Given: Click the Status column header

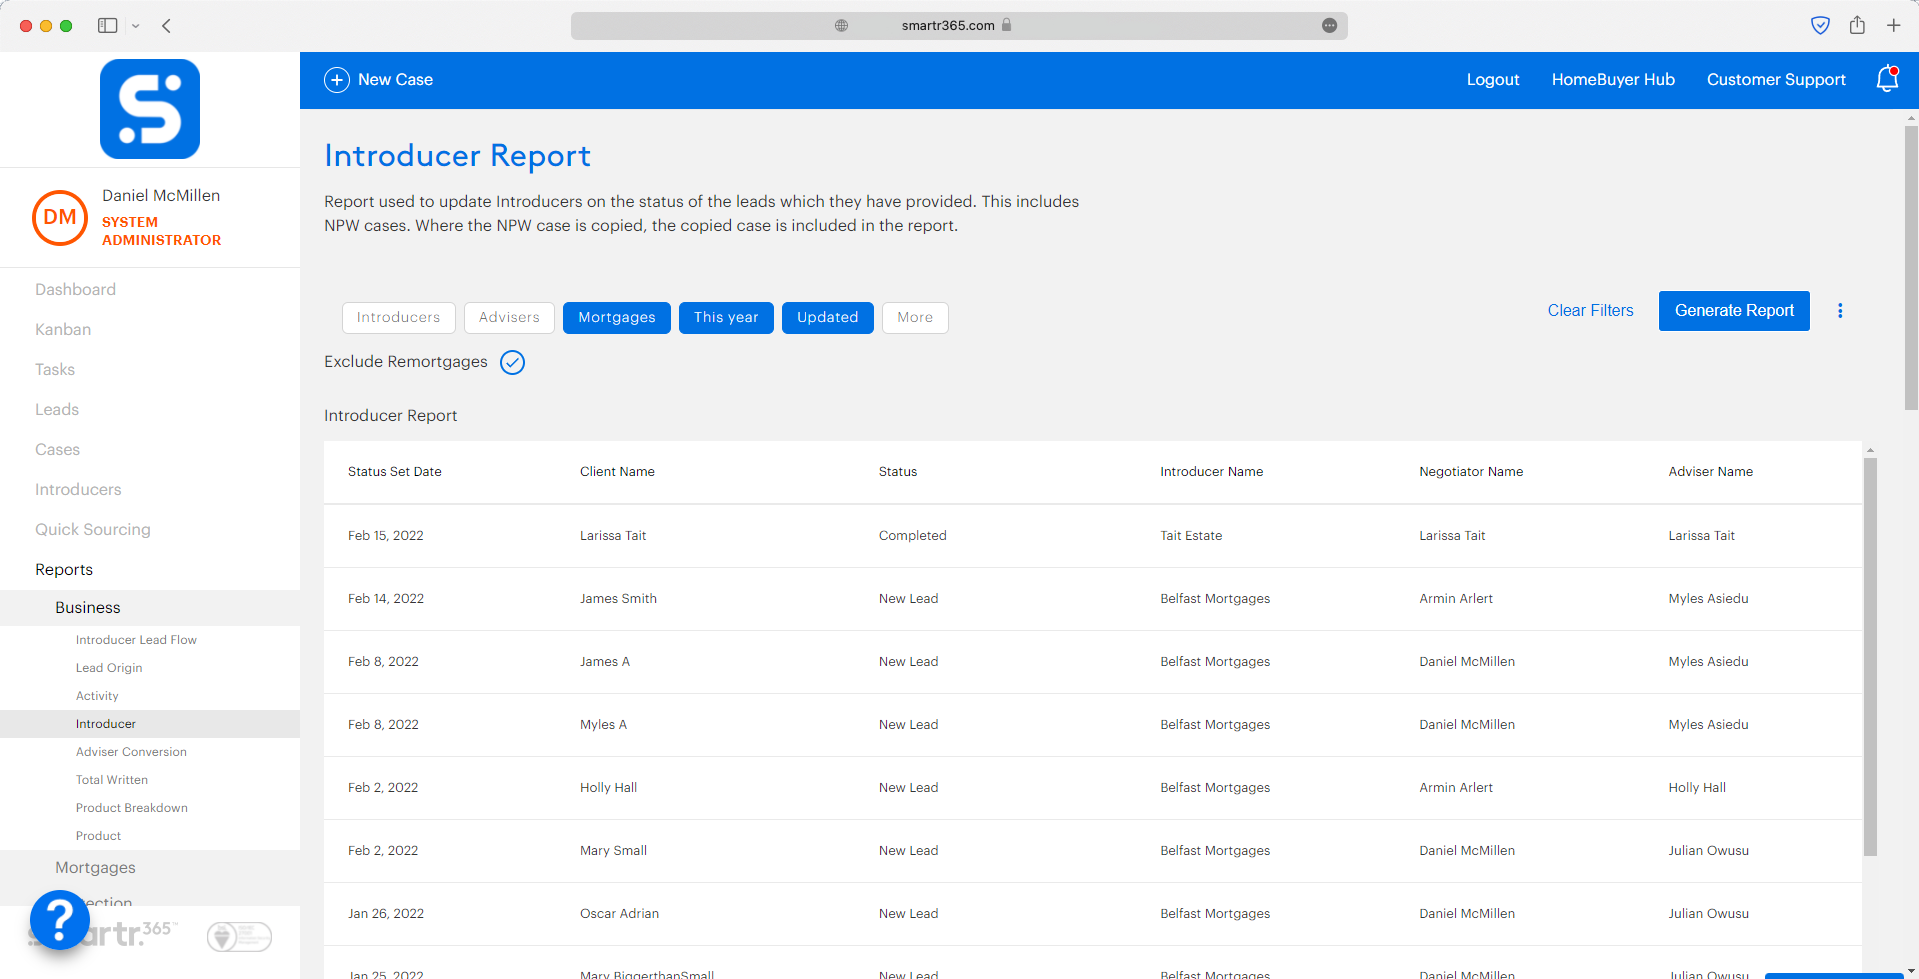Looking at the screenshot, I should [898, 472].
